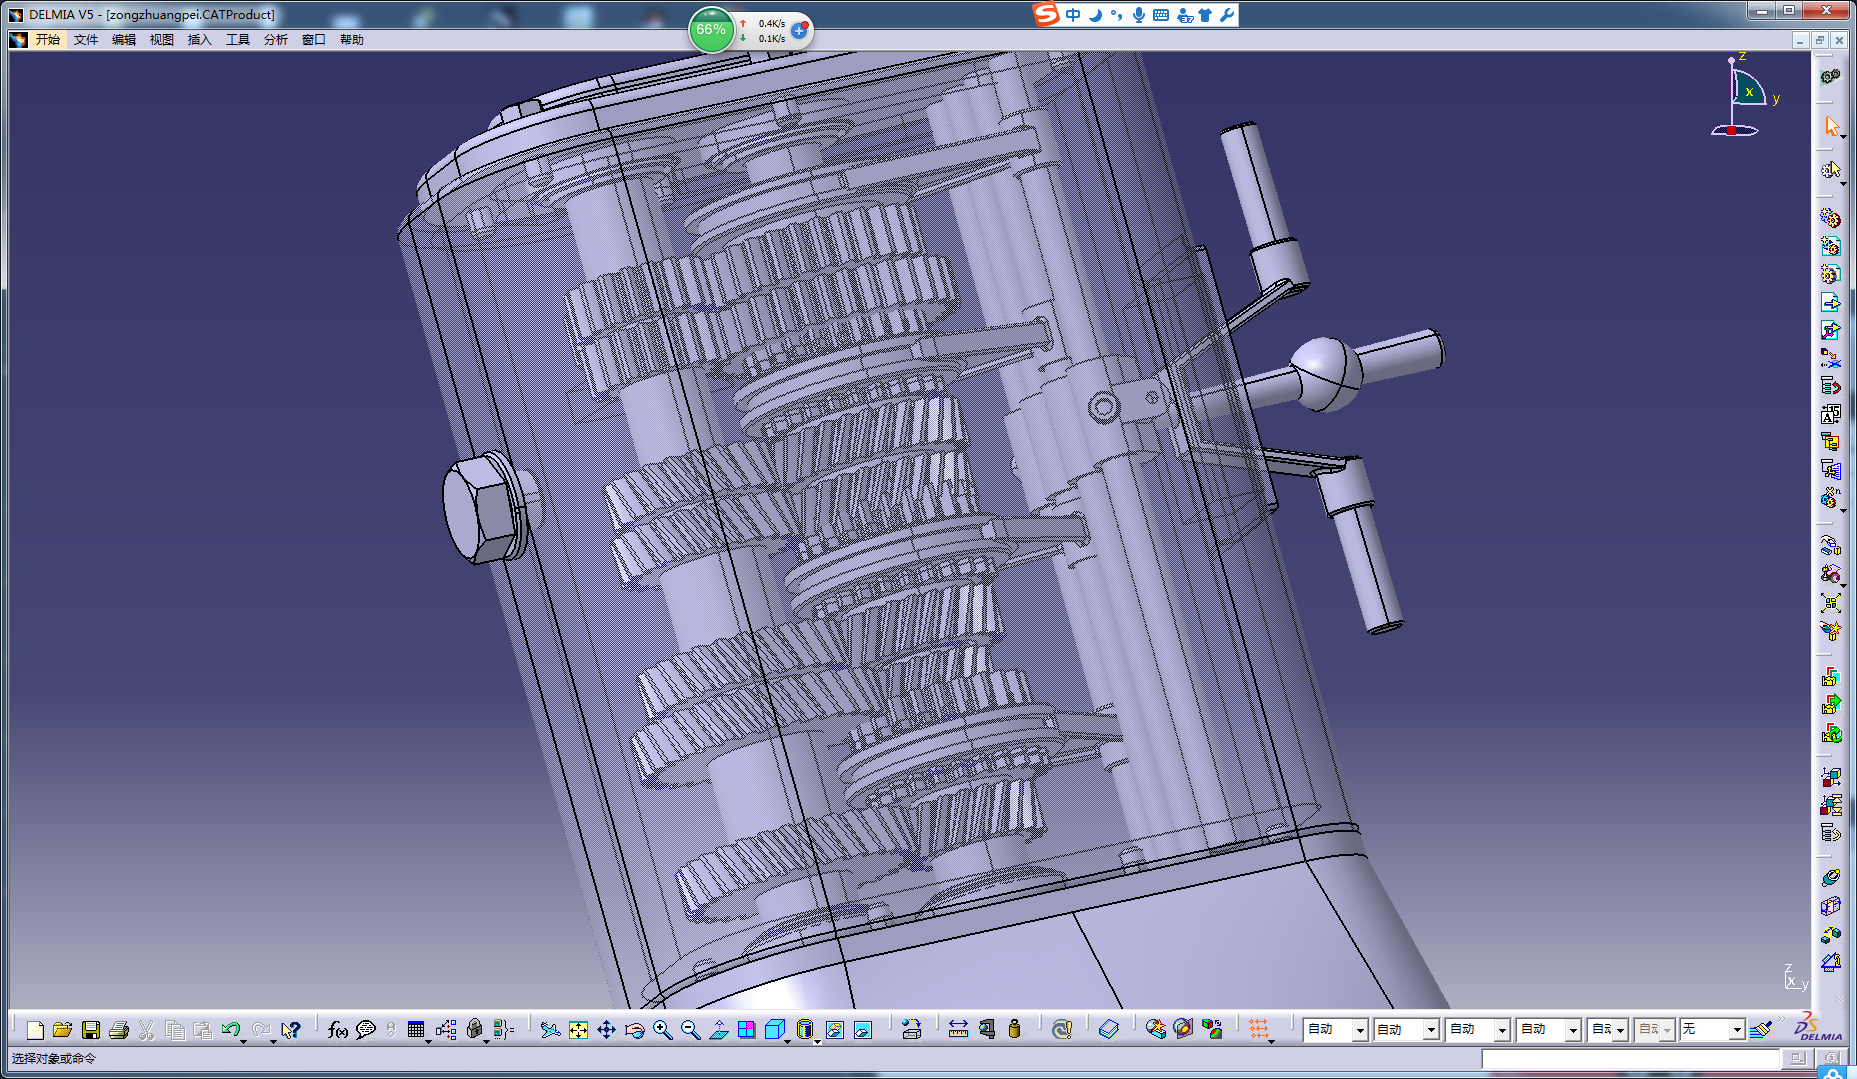Activate the What's This help cursor
Viewport: 1857px width, 1079px height.
291,1030
